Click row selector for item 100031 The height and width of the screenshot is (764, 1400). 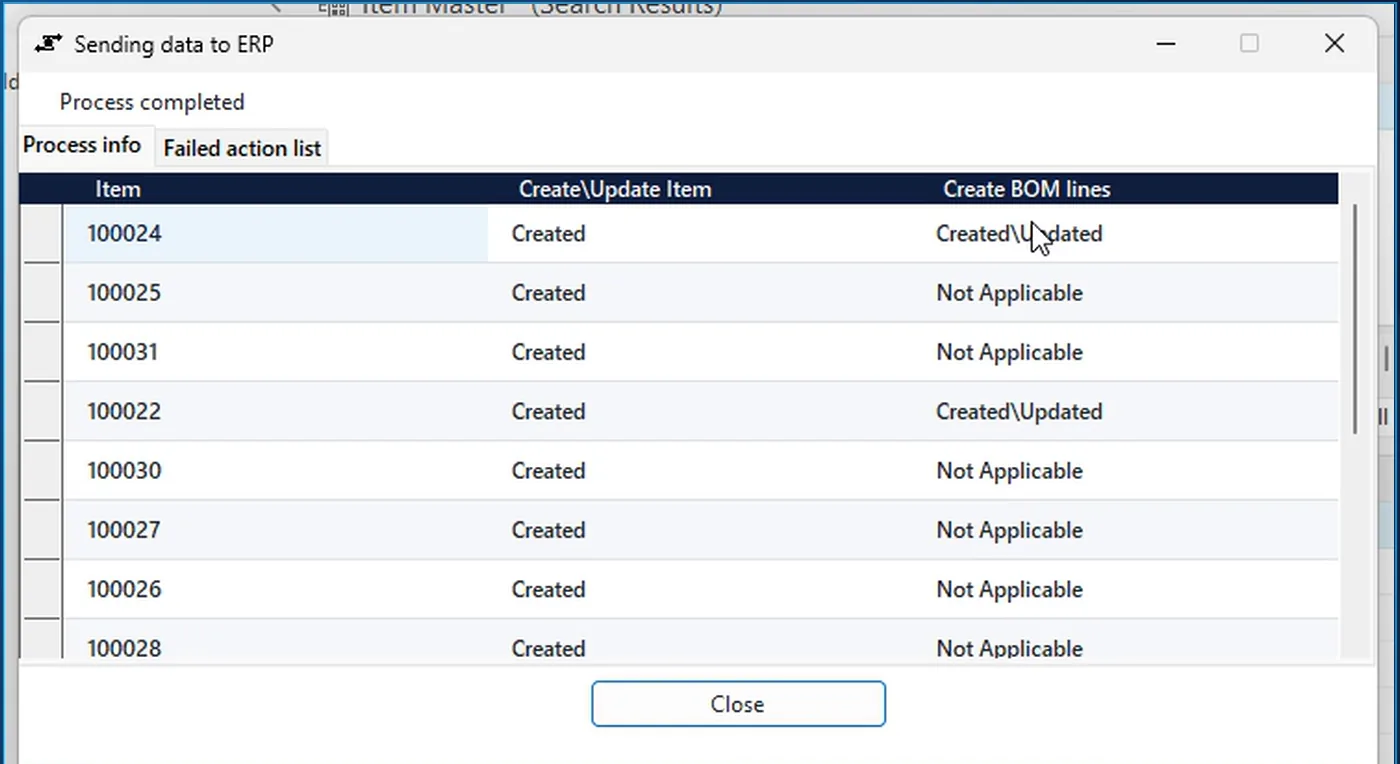(x=42, y=352)
